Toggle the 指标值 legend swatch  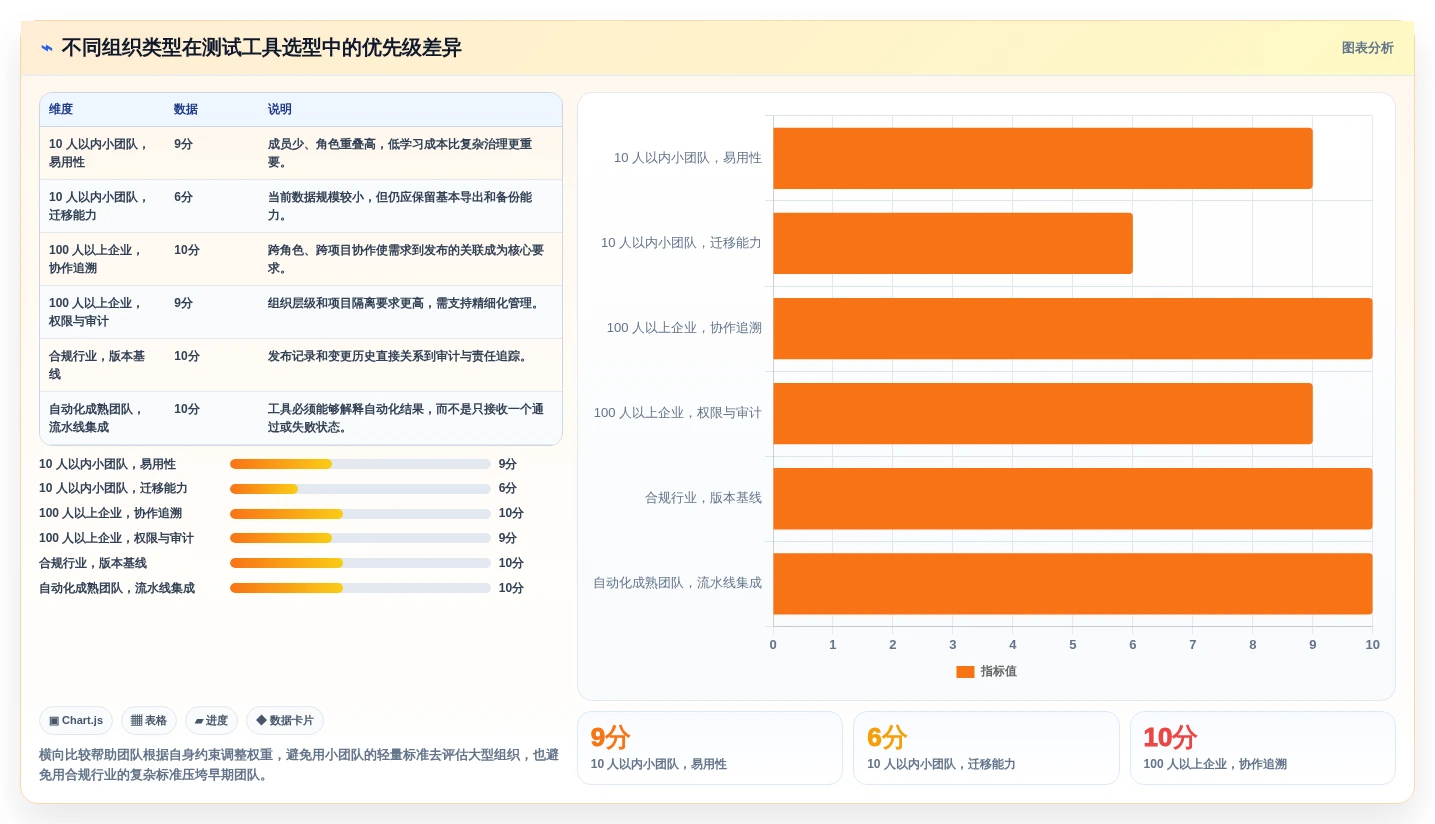[965, 672]
